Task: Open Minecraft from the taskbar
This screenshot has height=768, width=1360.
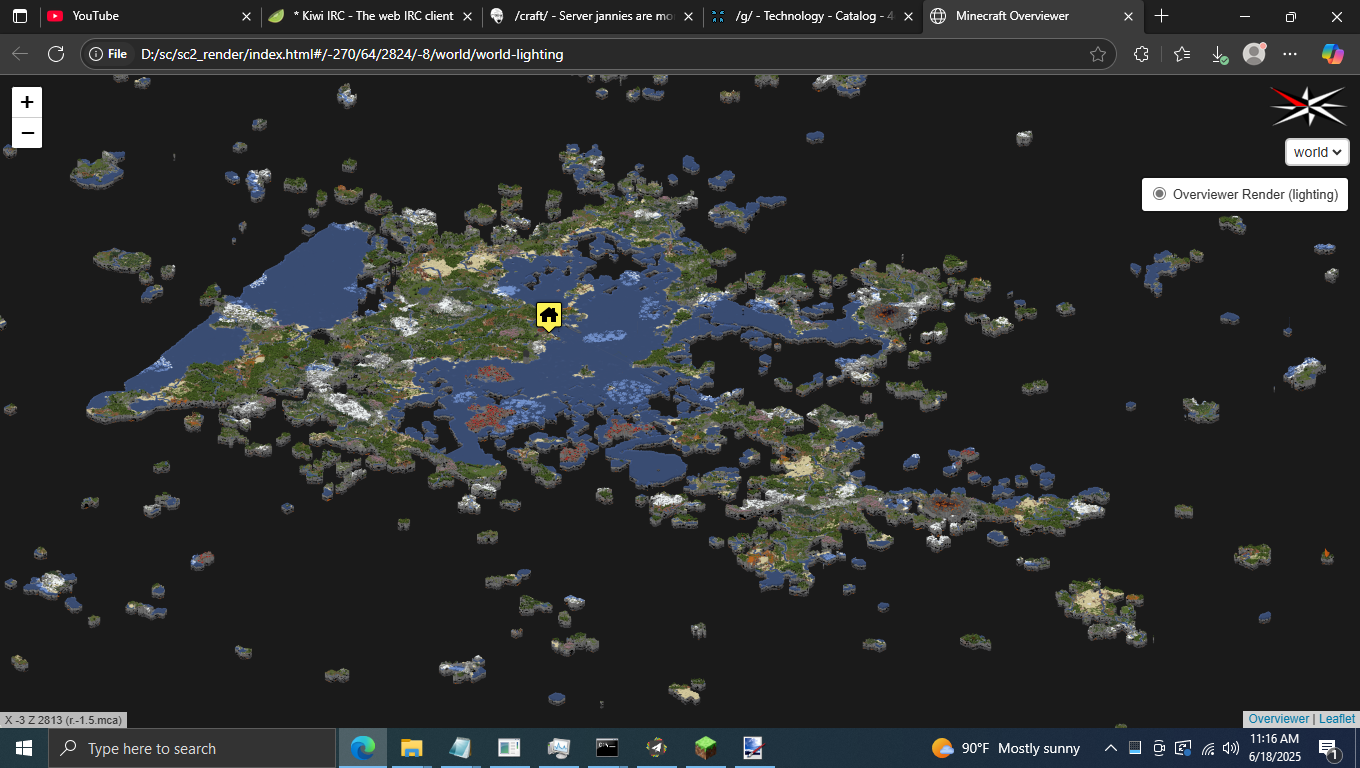Action: 706,748
